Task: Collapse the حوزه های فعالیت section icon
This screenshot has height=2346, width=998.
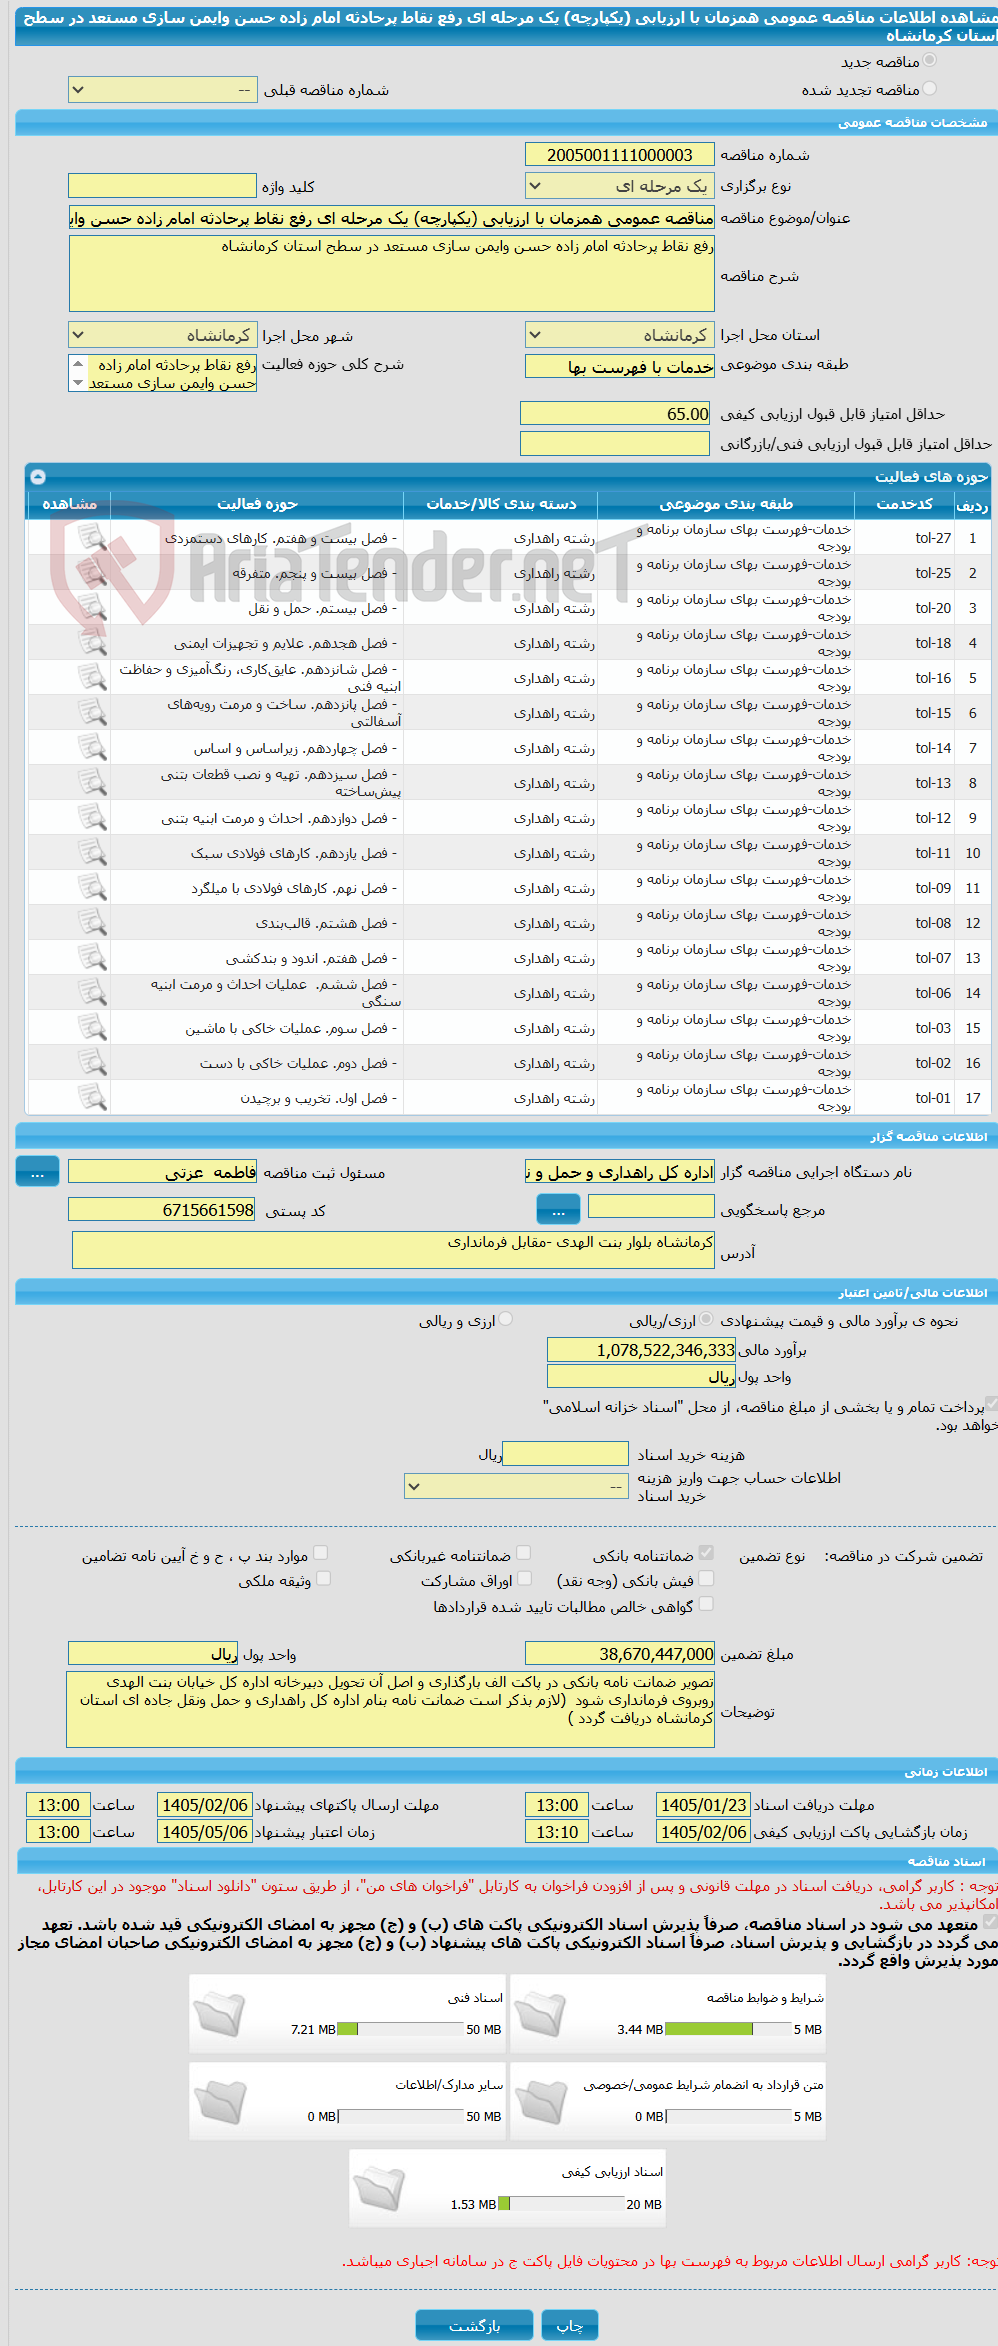Action: coord(38,477)
